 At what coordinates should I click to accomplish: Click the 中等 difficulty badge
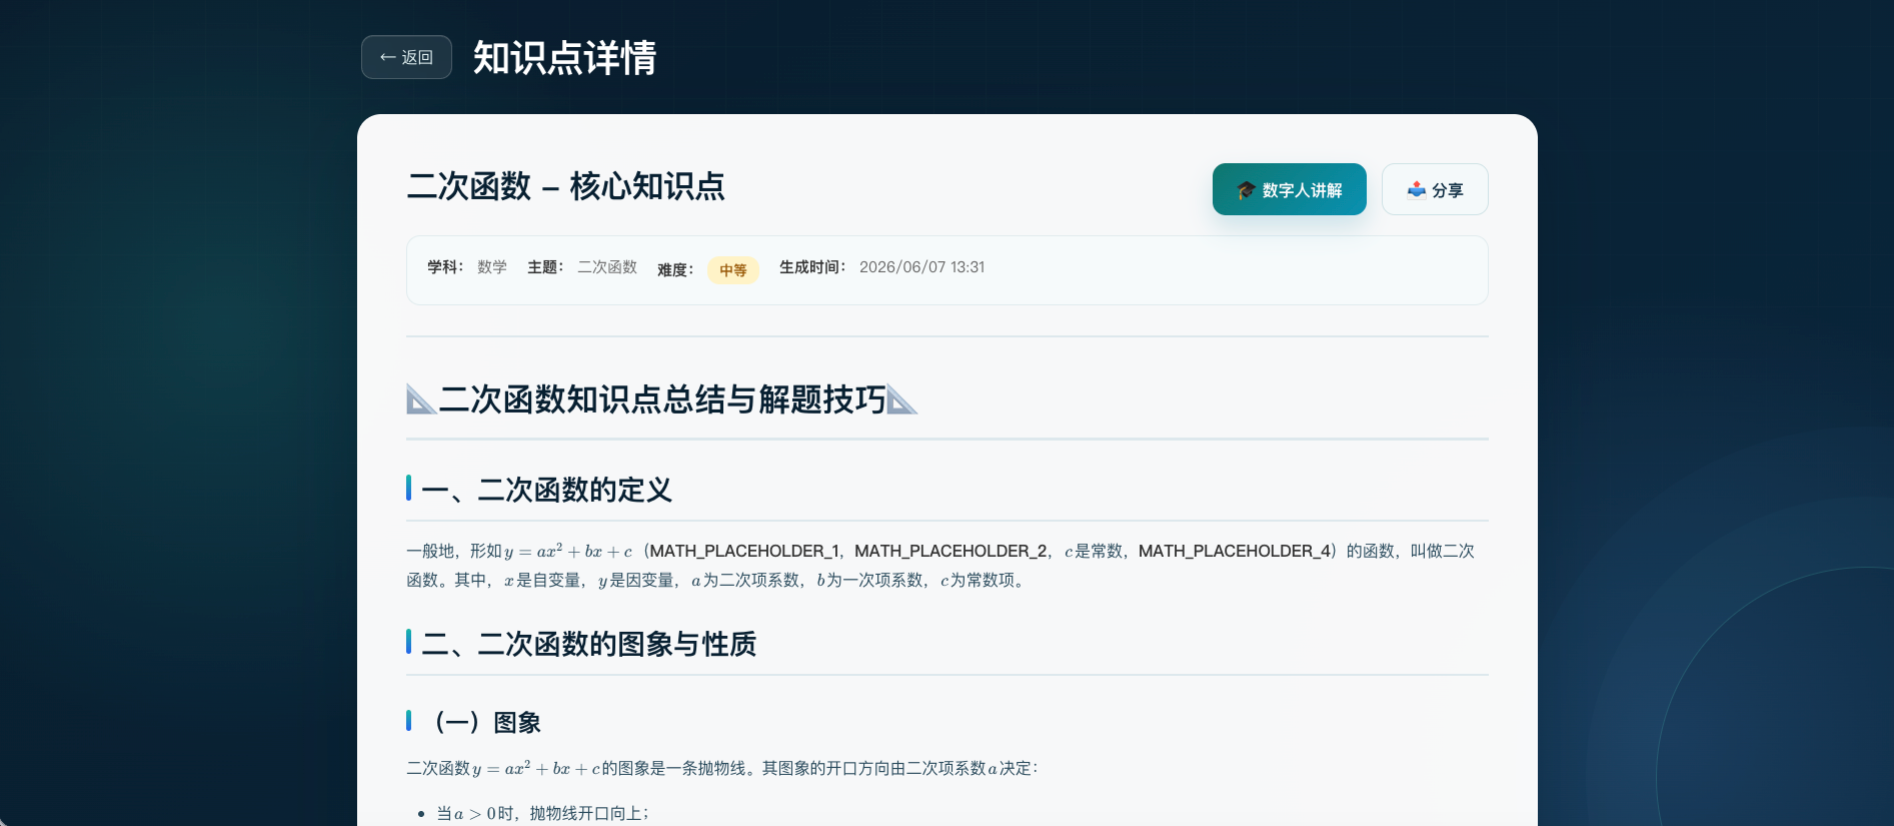[733, 270]
